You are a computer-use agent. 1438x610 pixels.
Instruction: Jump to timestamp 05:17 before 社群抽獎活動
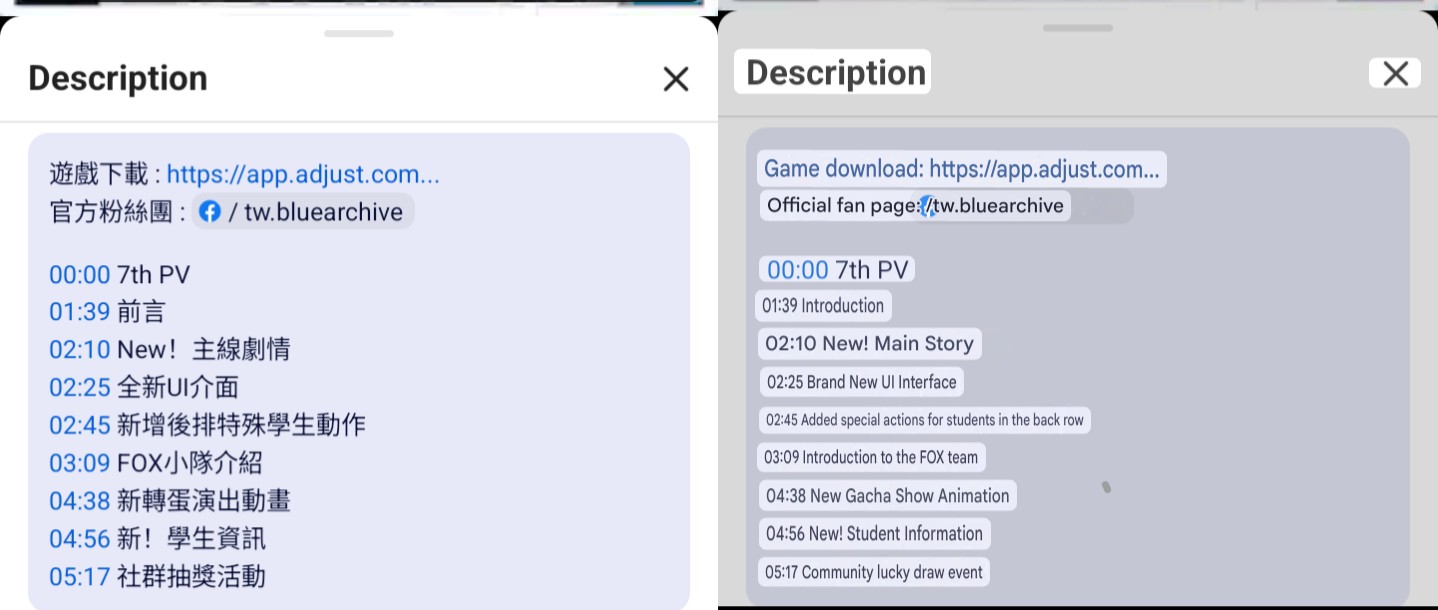pyautogui.click(x=79, y=577)
